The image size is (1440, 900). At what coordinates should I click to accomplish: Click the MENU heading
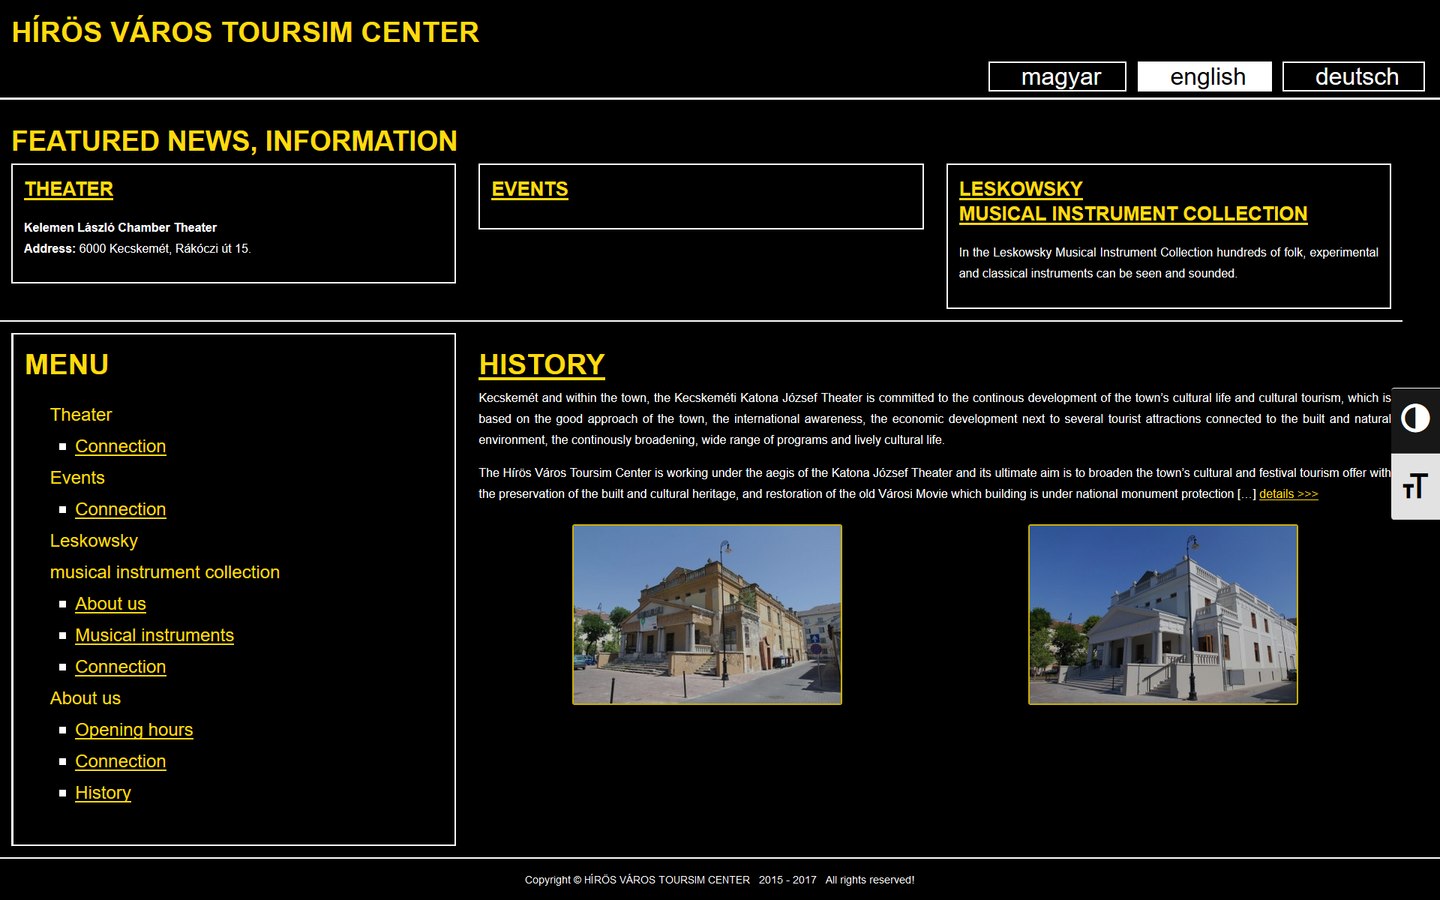(67, 364)
